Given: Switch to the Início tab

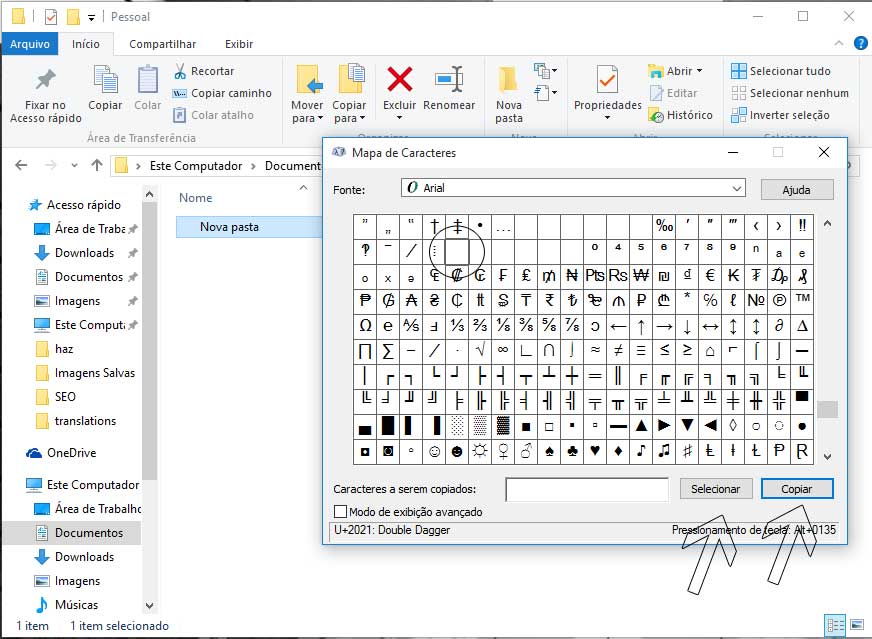Looking at the screenshot, I should 86,44.
